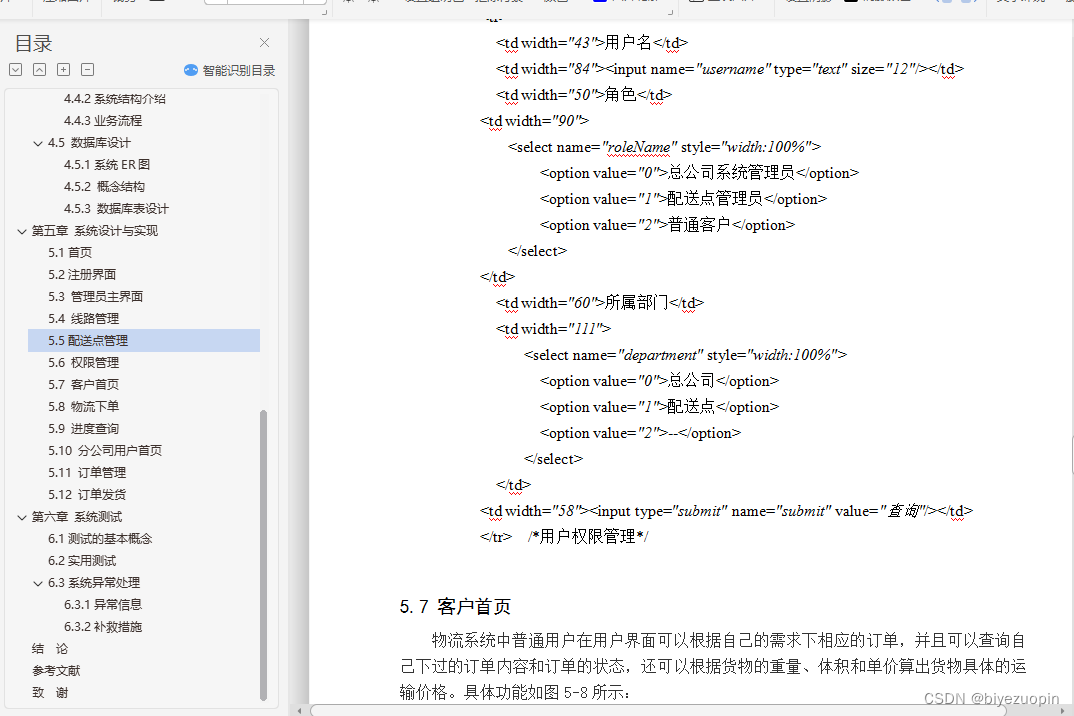
Task: Click the text 所属部门 in table cell code
Action: pos(636,303)
